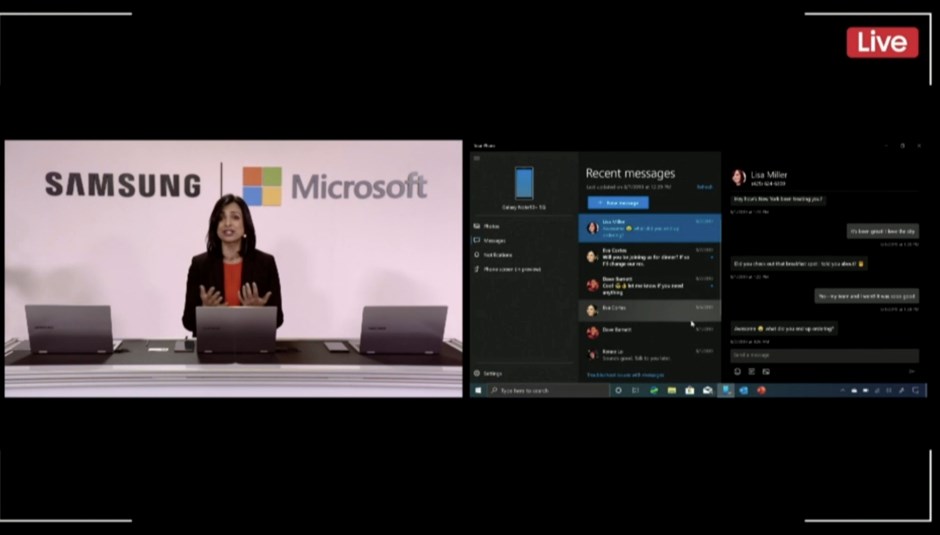Click the send message arrow
This screenshot has height=535, width=940.
(x=911, y=371)
